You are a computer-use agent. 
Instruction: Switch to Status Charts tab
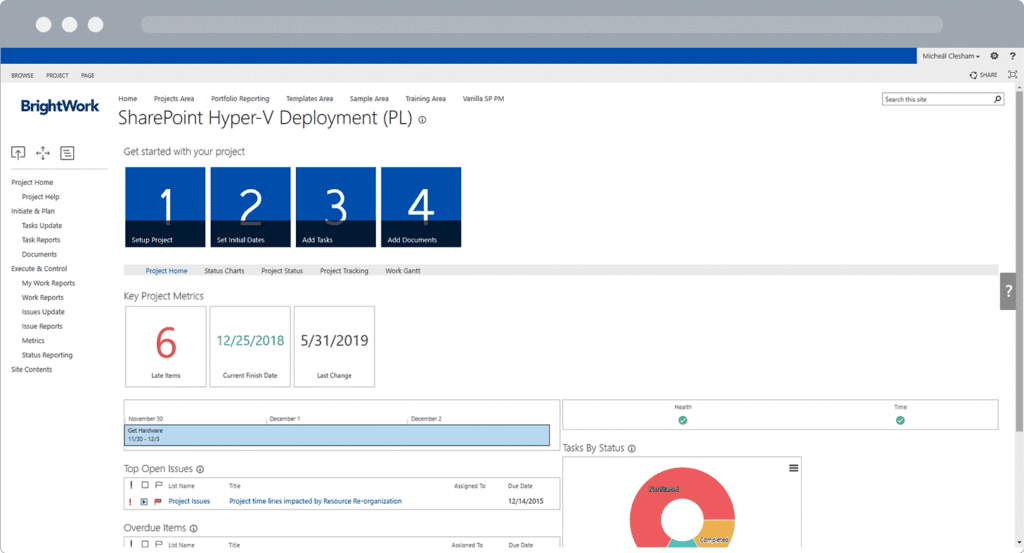224,271
